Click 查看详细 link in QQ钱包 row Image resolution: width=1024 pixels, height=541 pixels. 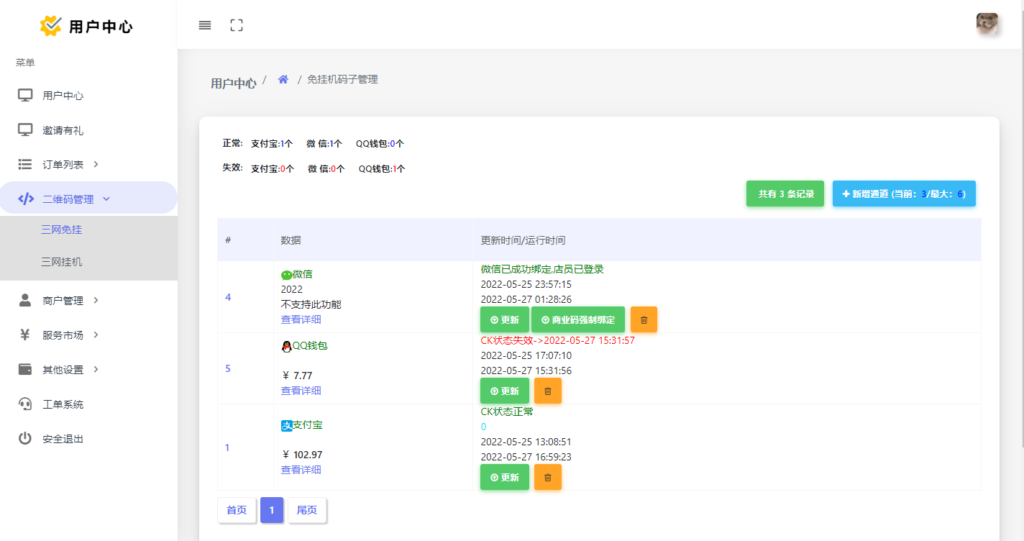[300, 391]
